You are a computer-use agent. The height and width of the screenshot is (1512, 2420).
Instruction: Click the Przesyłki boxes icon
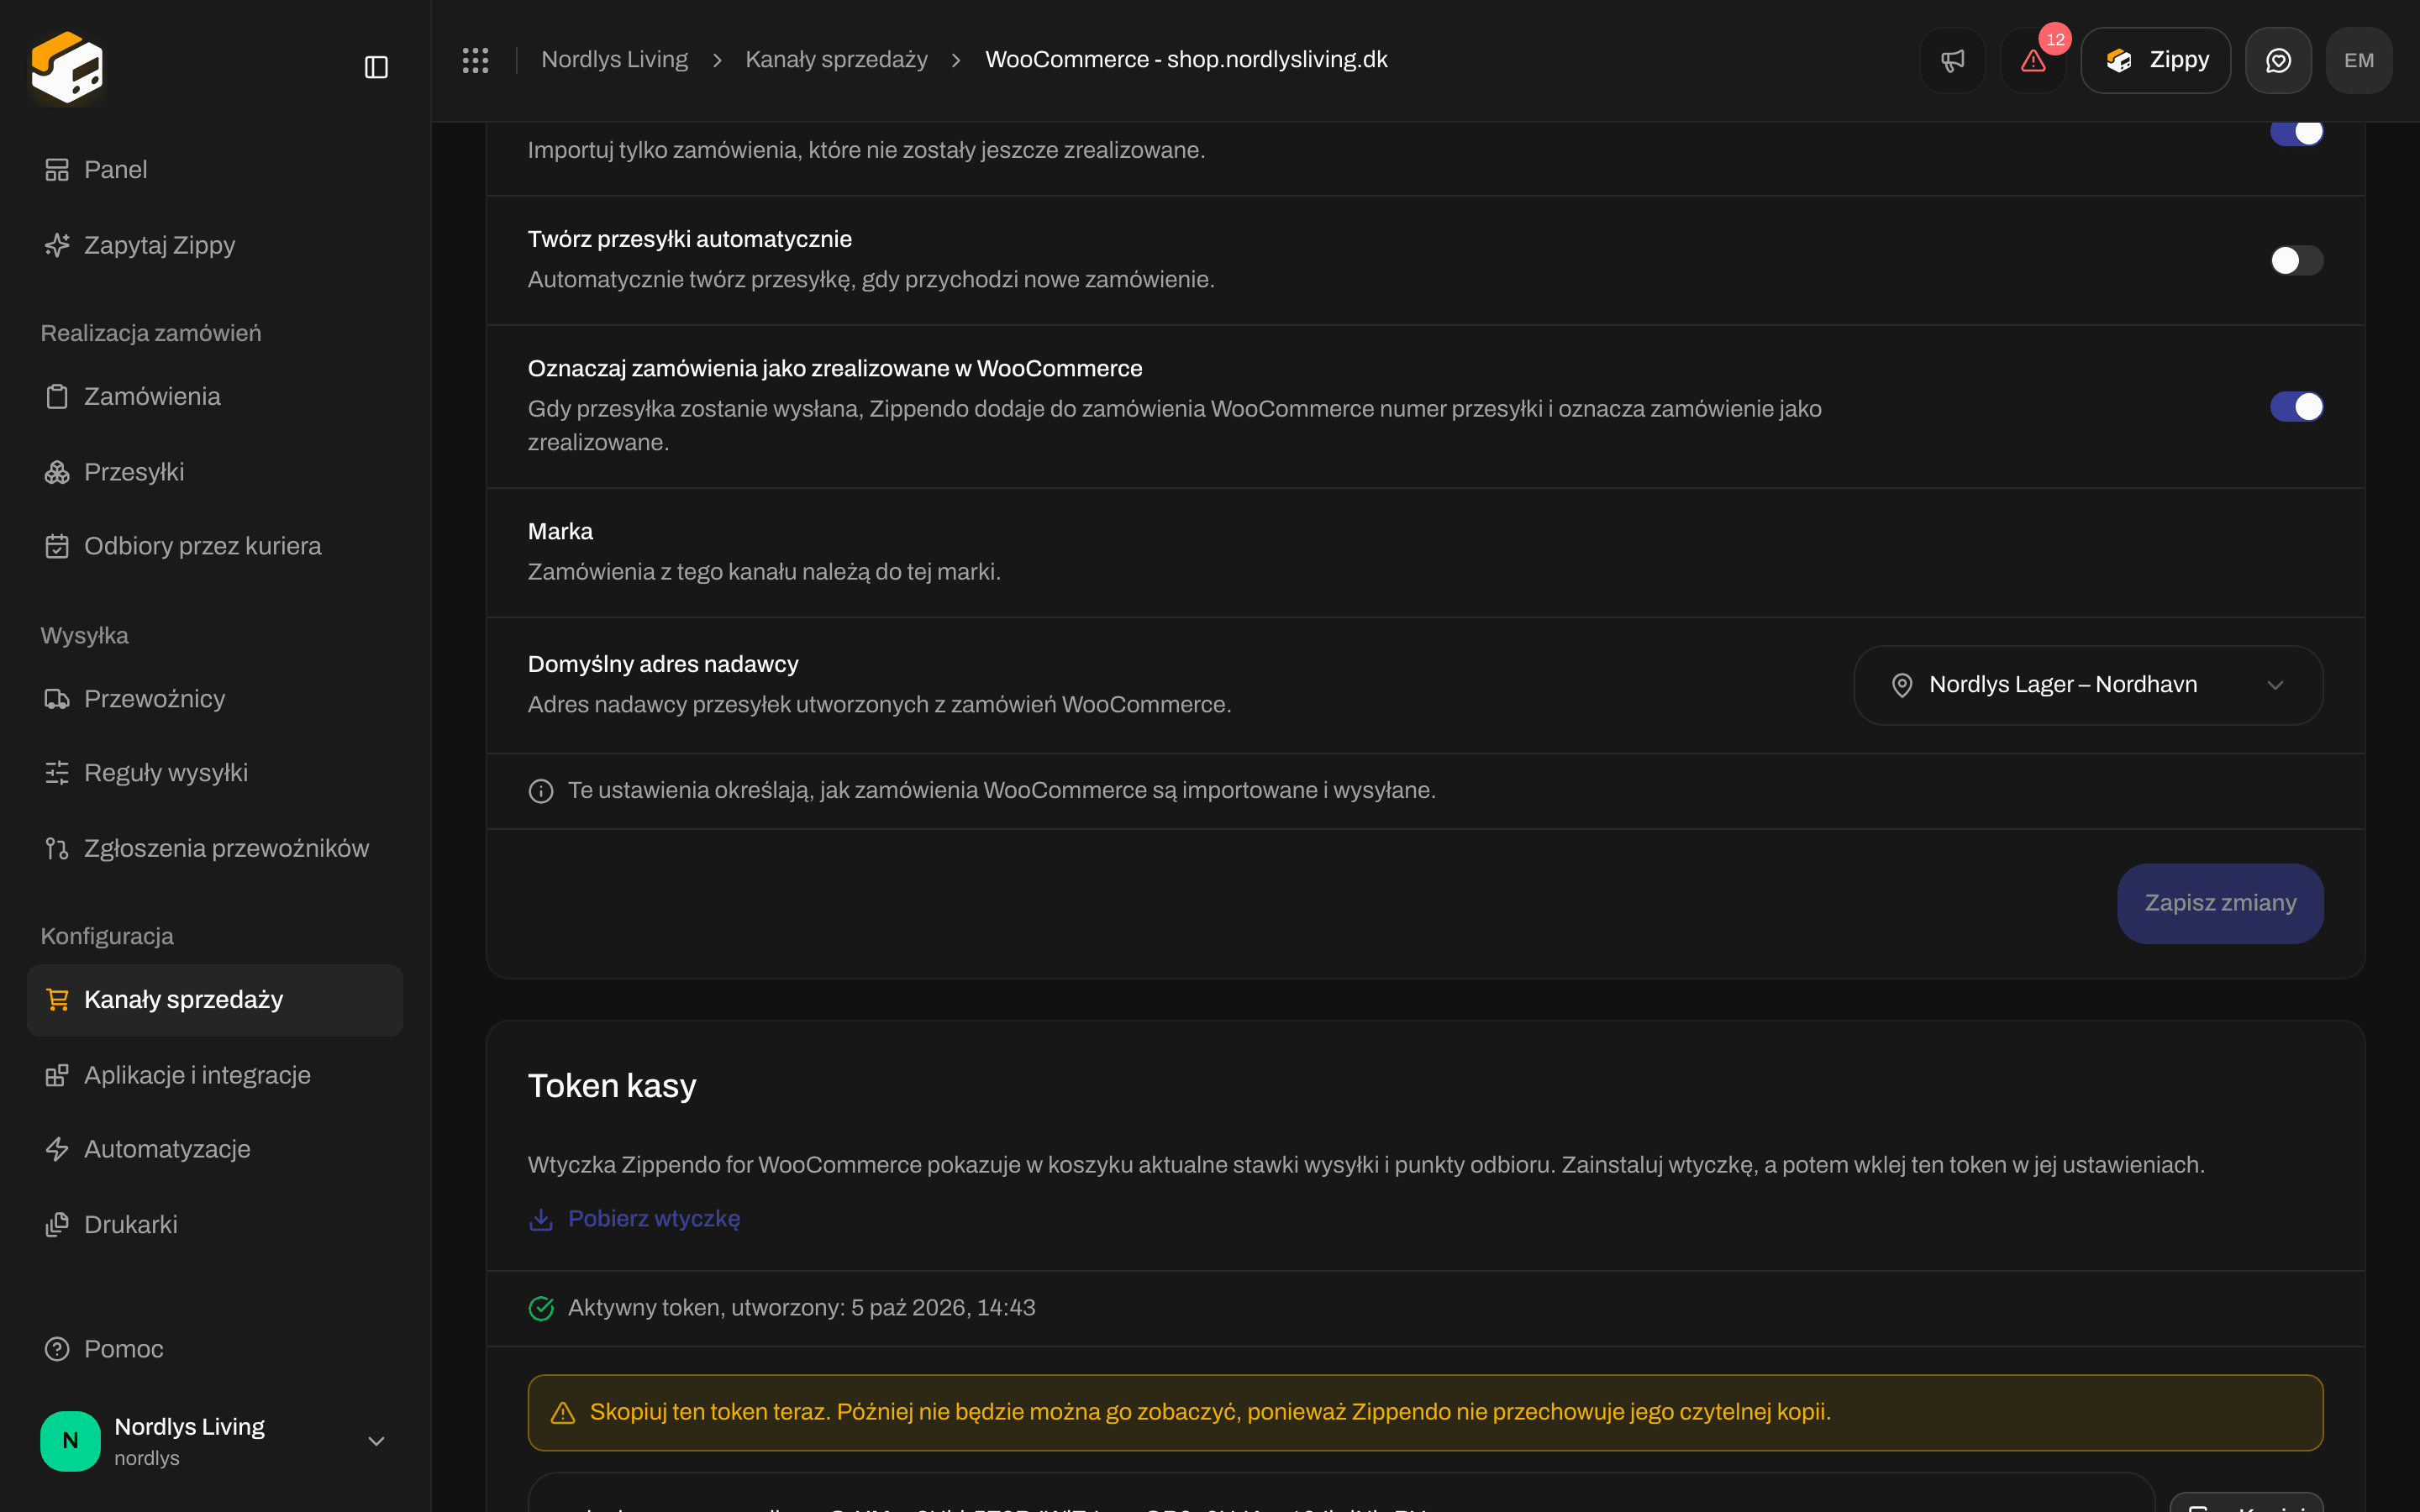[57, 472]
